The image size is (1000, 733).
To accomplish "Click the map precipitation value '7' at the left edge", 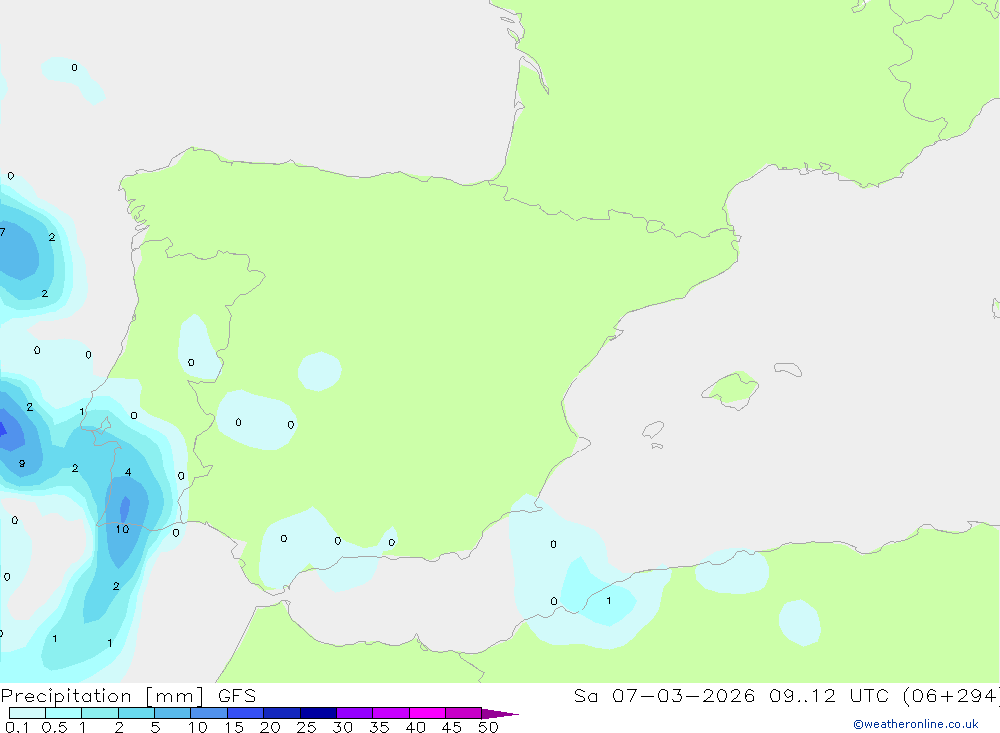I will point(3,232).
